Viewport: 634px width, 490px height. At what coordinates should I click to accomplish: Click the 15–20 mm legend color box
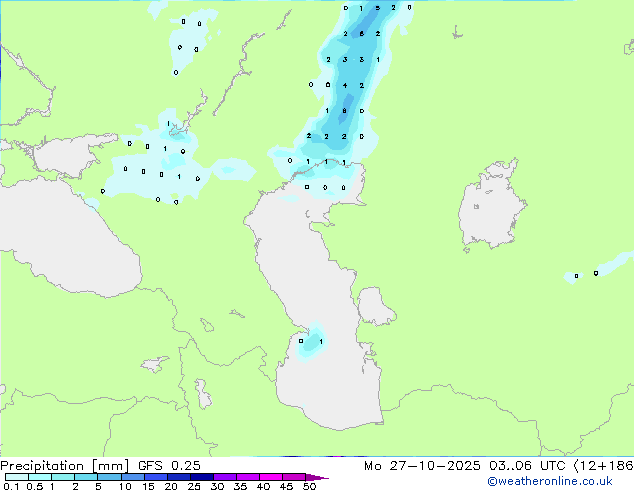pyautogui.click(x=155, y=477)
